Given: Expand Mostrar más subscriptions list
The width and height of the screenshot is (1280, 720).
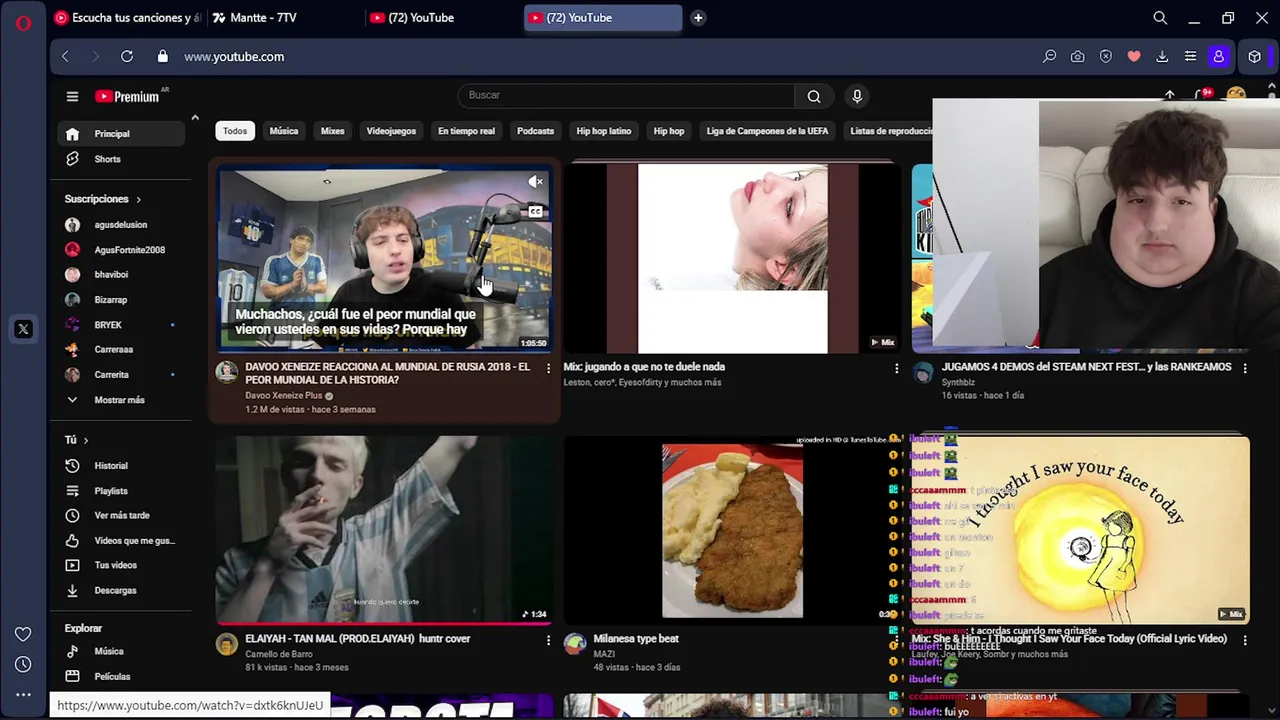Looking at the screenshot, I should (120, 400).
